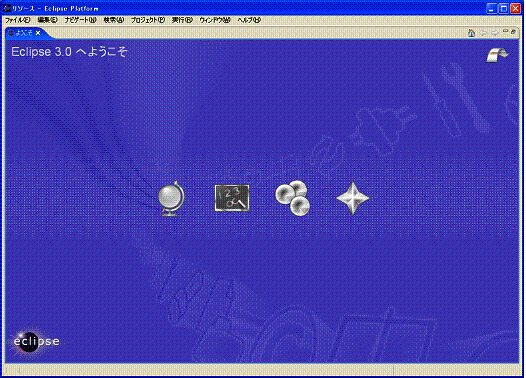This screenshot has width=526, height=378.
Task: Maximize or restore the welcome view panel
Action: [x=513, y=32]
